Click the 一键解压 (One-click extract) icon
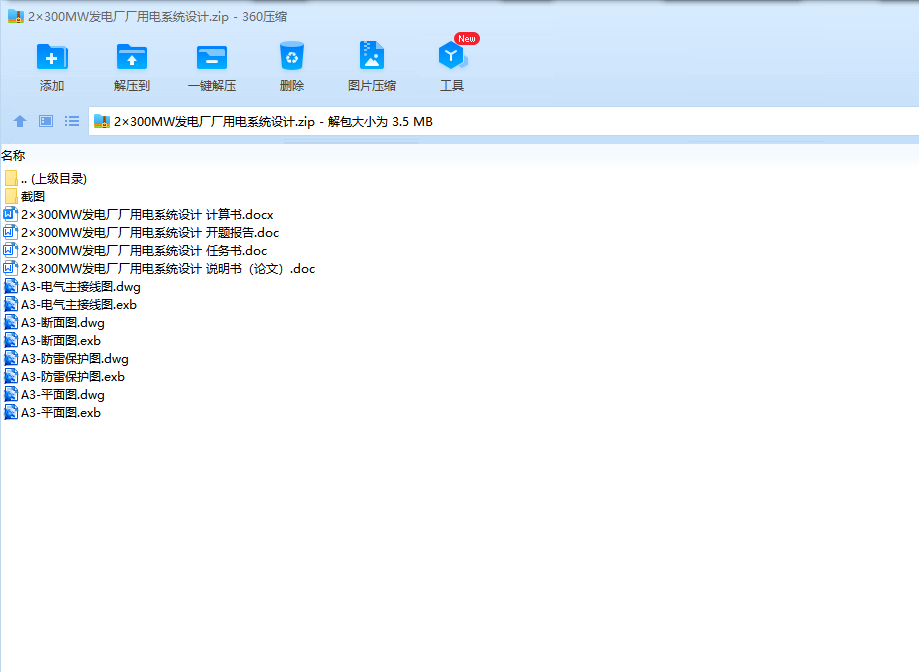This screenshot has height=672, width=919. click(212, 57)
